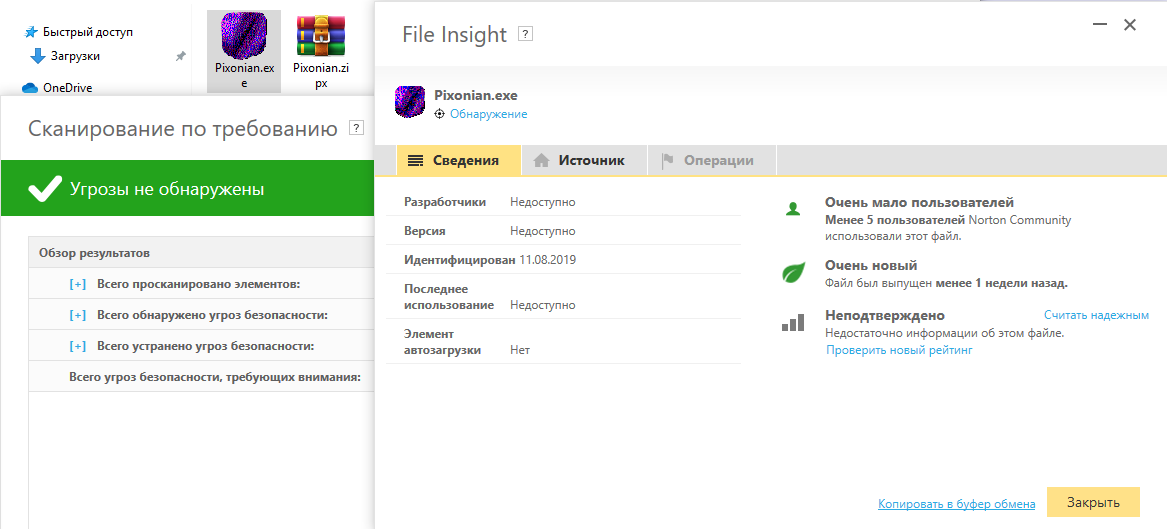Click Загрузки label in sidebar

75,57
